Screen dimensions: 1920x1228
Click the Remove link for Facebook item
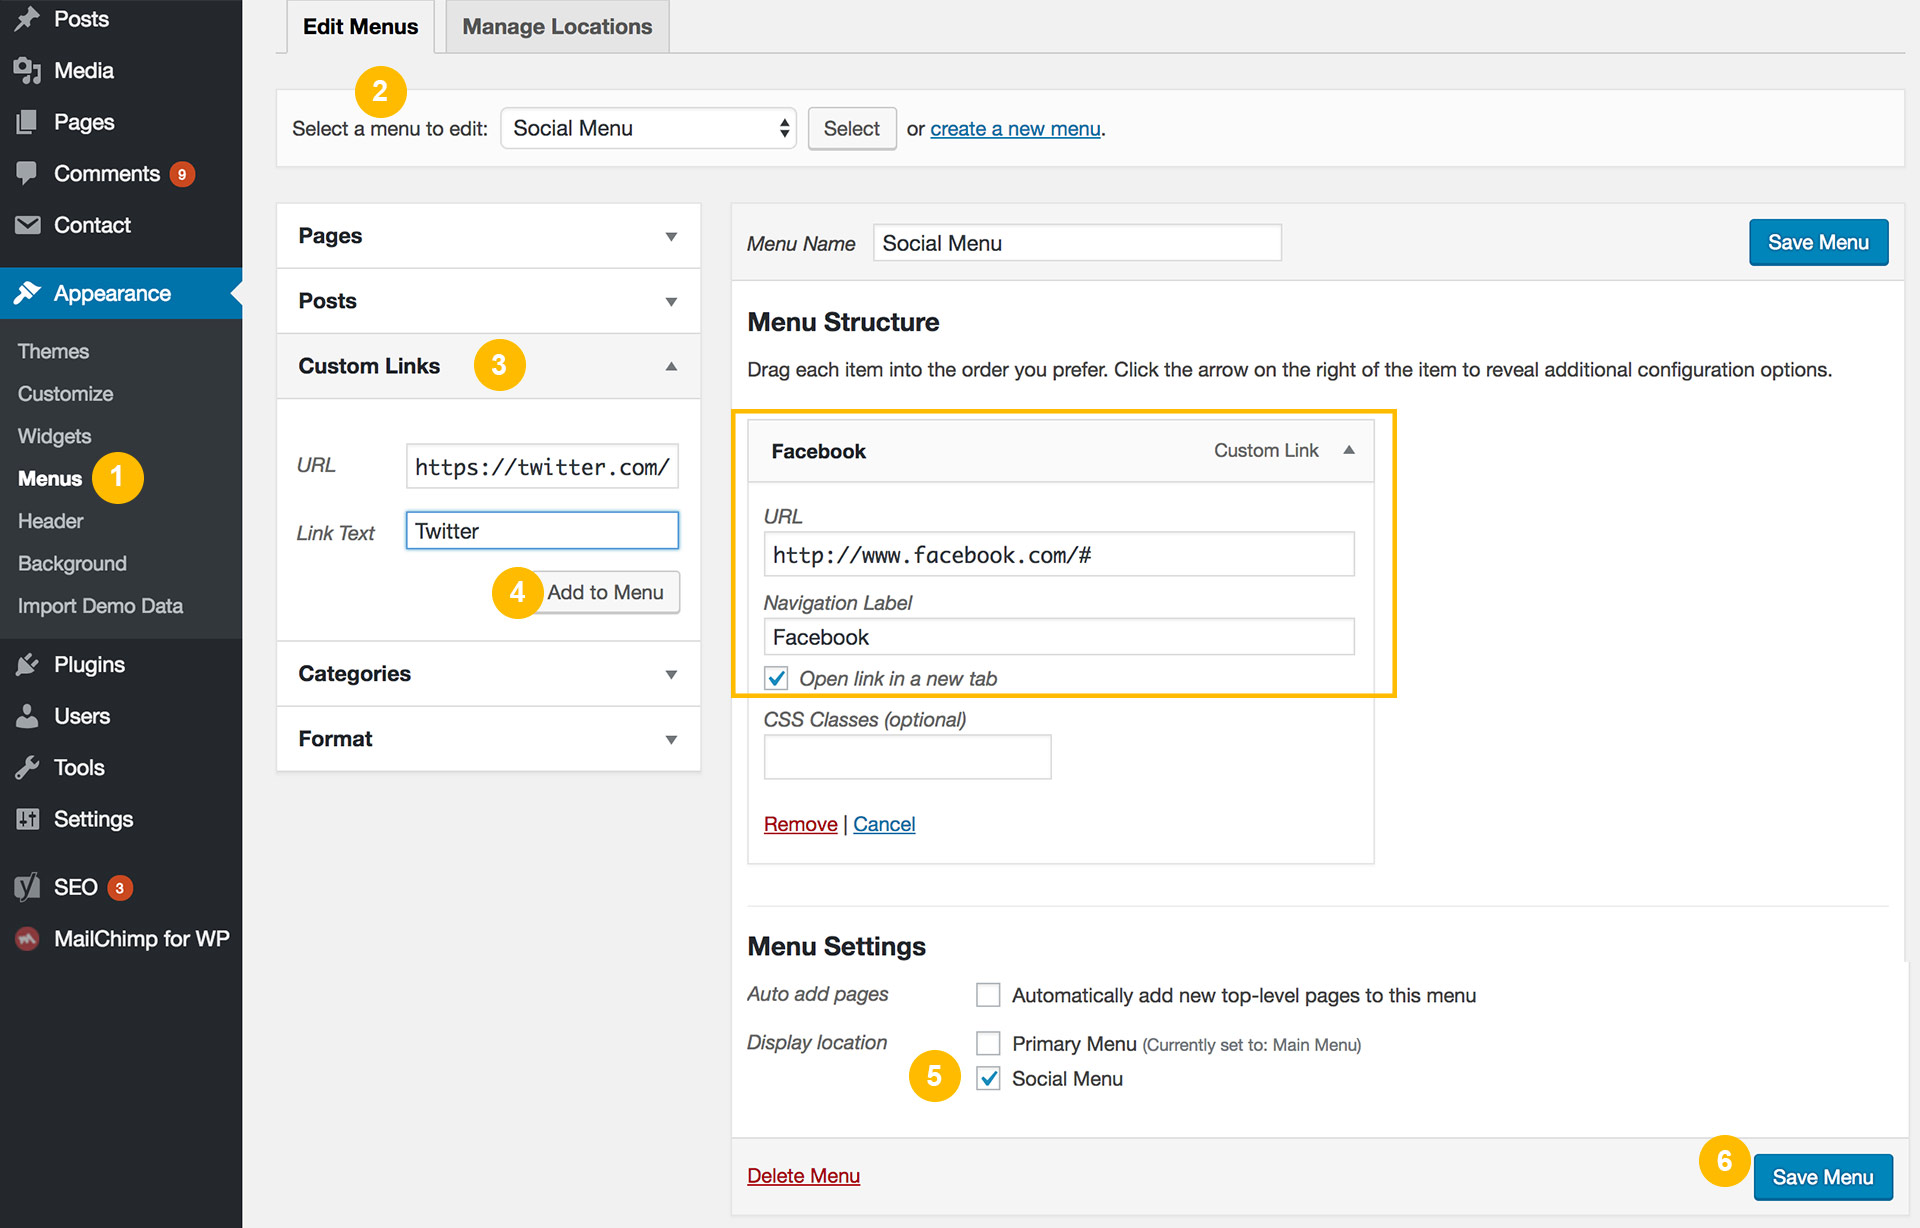[800, 824]
